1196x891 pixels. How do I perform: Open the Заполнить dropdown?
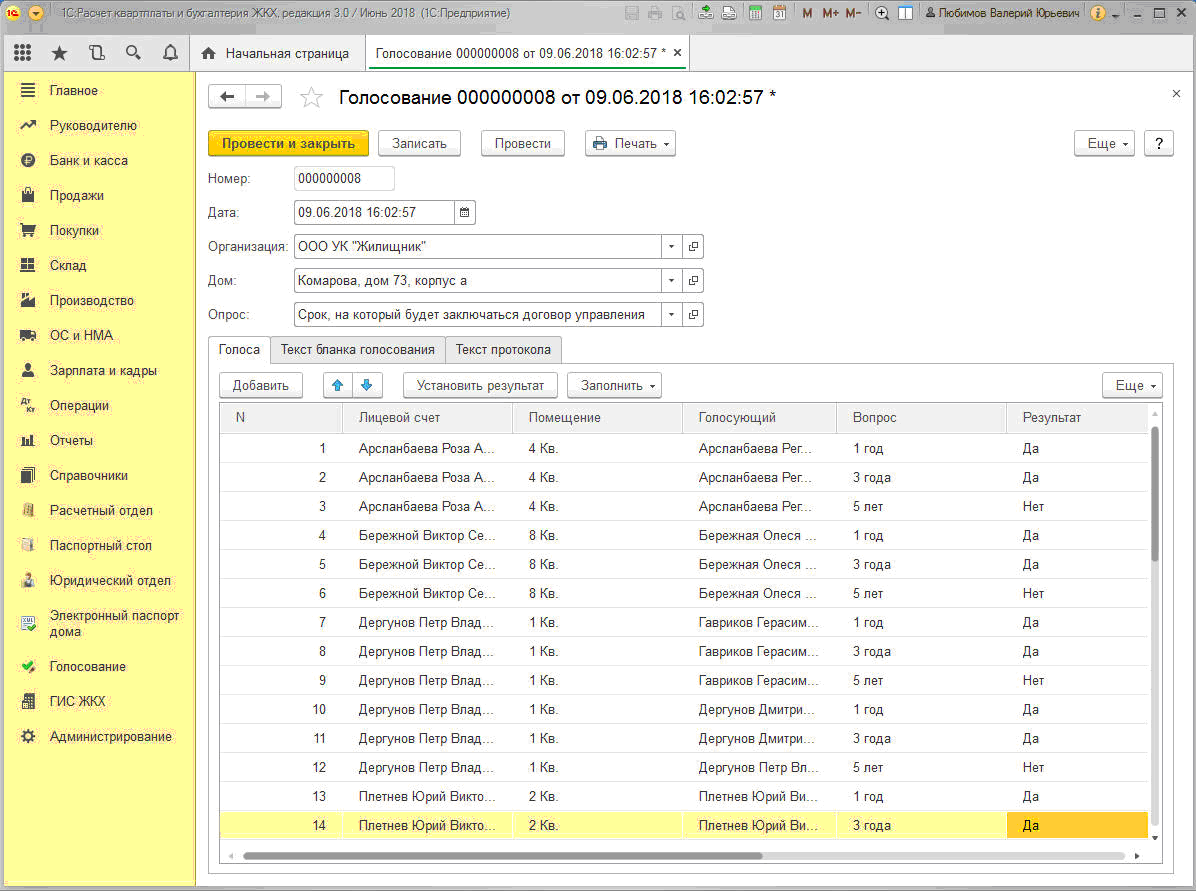click(615, 385)
